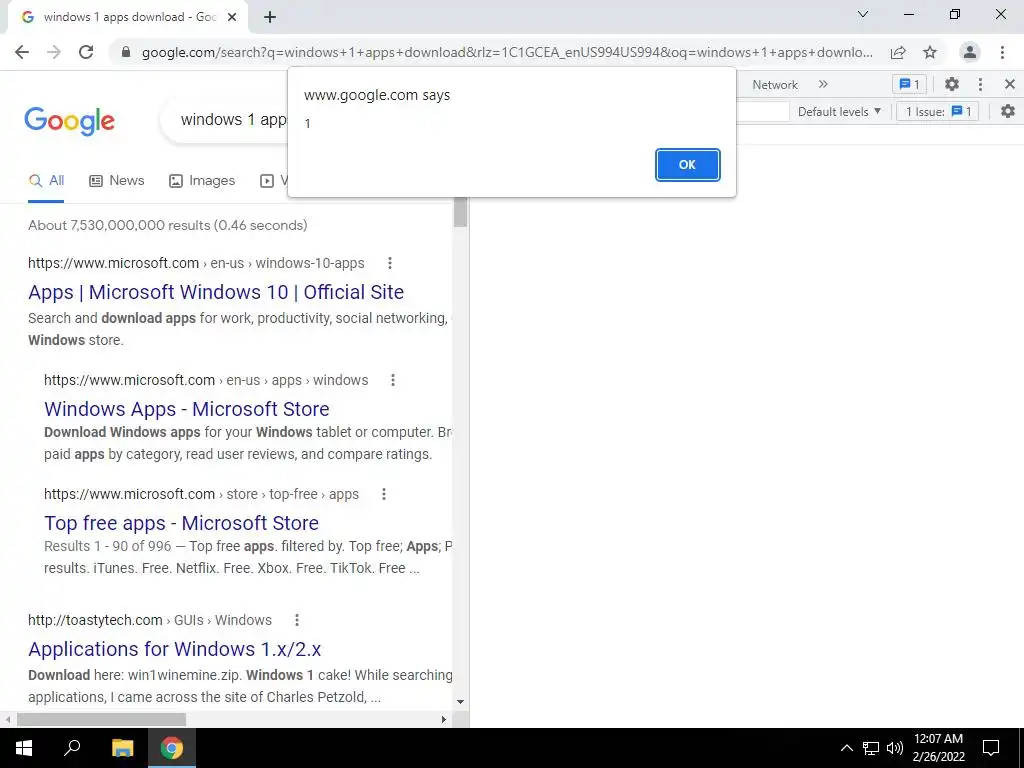Focus the Google search box
The image size is (1024, 768).
[225, 120]
